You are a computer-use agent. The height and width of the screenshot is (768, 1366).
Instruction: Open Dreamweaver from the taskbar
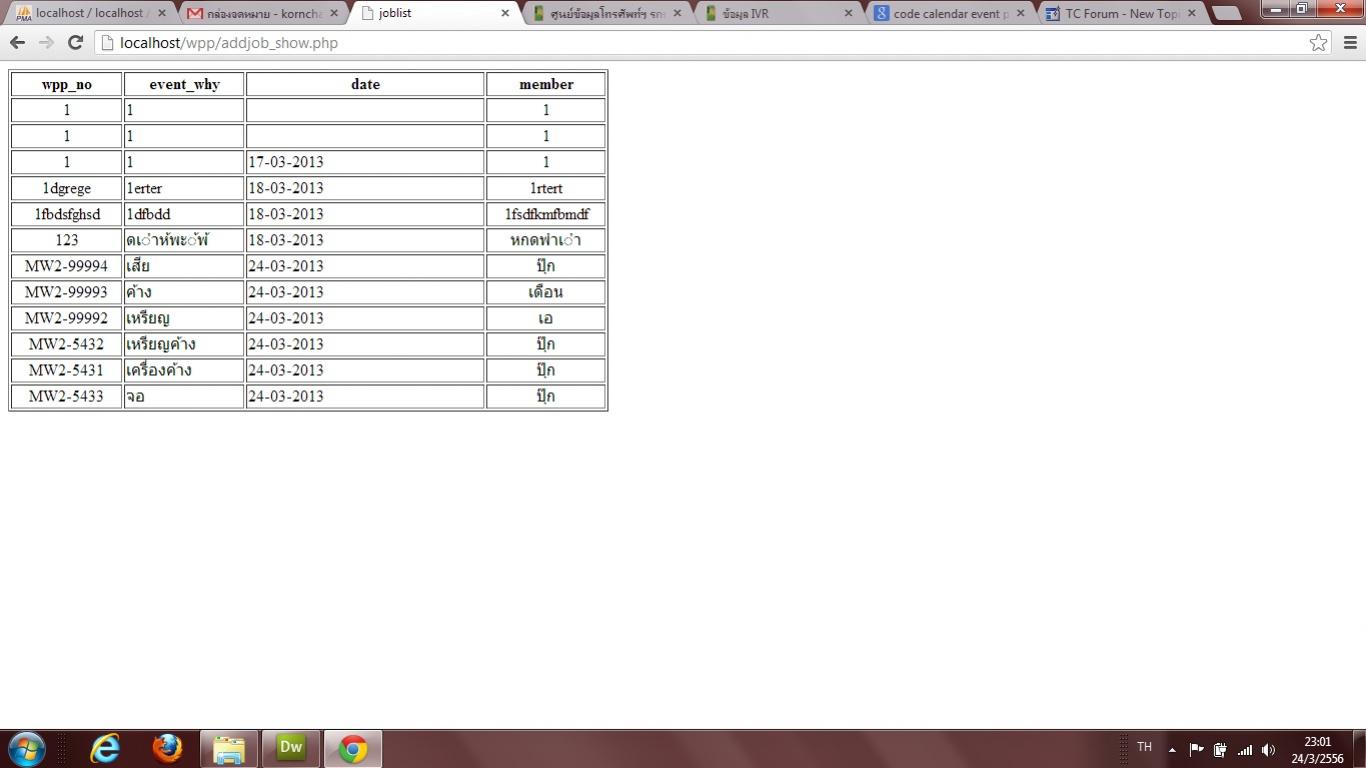tap(291, 749)
